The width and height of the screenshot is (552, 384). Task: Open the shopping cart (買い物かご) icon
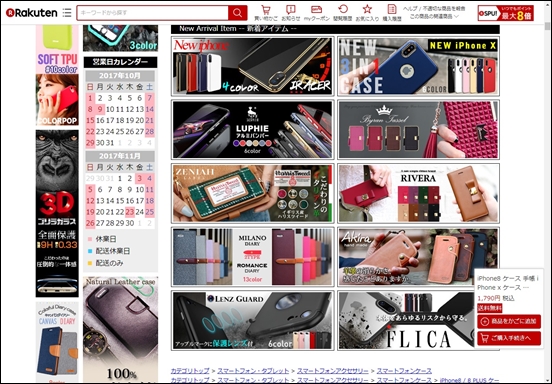pyautogui.click(x=266, y=13)
